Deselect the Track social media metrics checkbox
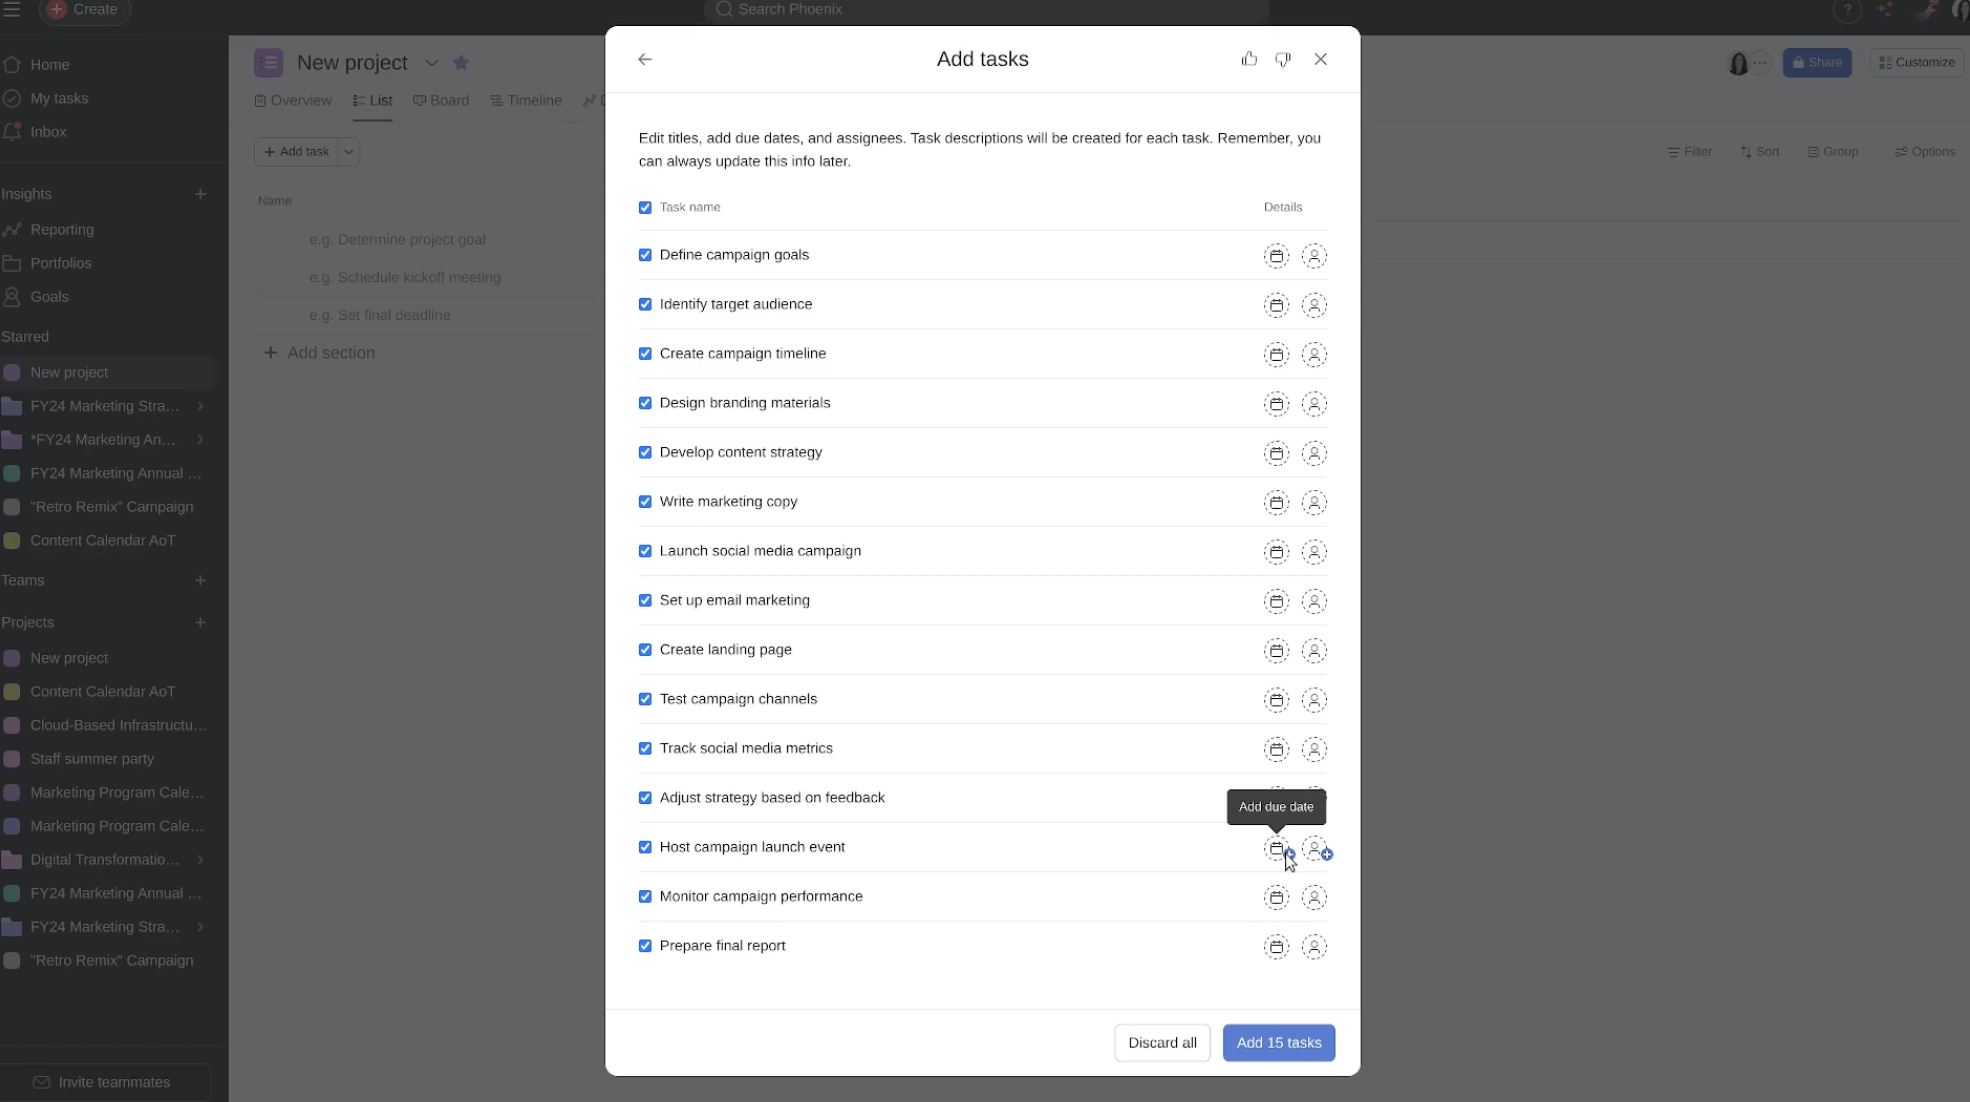Image resolution: width=1970 pixels, height=1102 pixels. [645, 748]
